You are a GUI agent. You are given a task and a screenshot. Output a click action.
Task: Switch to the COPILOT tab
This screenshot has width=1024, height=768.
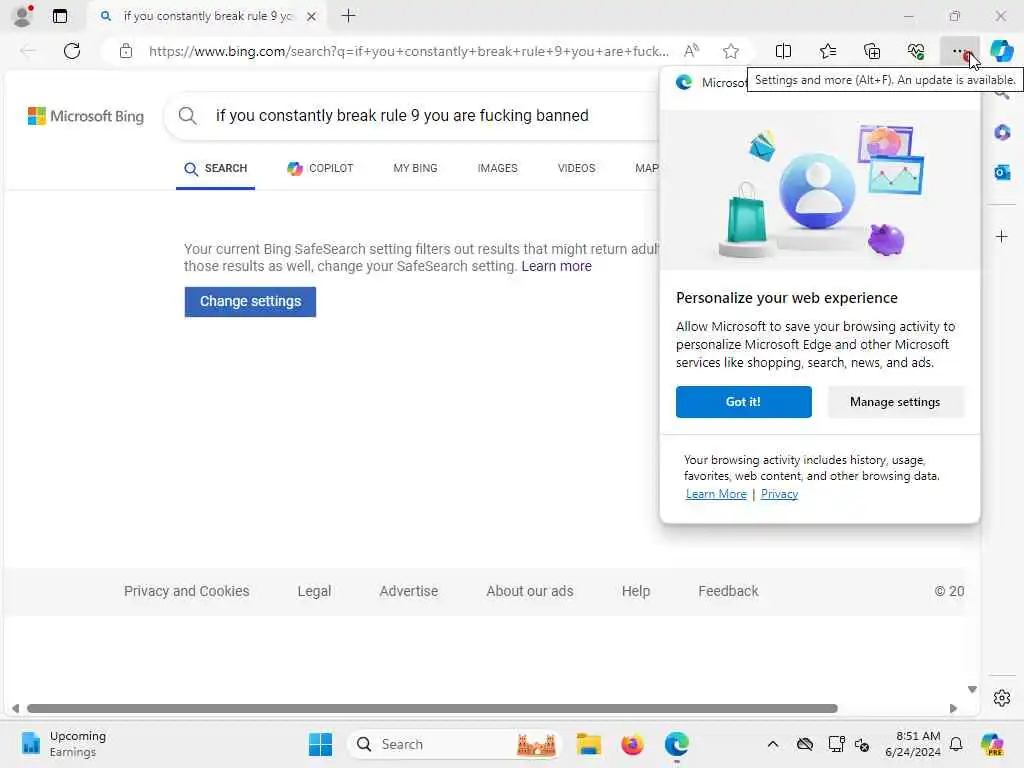point(320,168)
